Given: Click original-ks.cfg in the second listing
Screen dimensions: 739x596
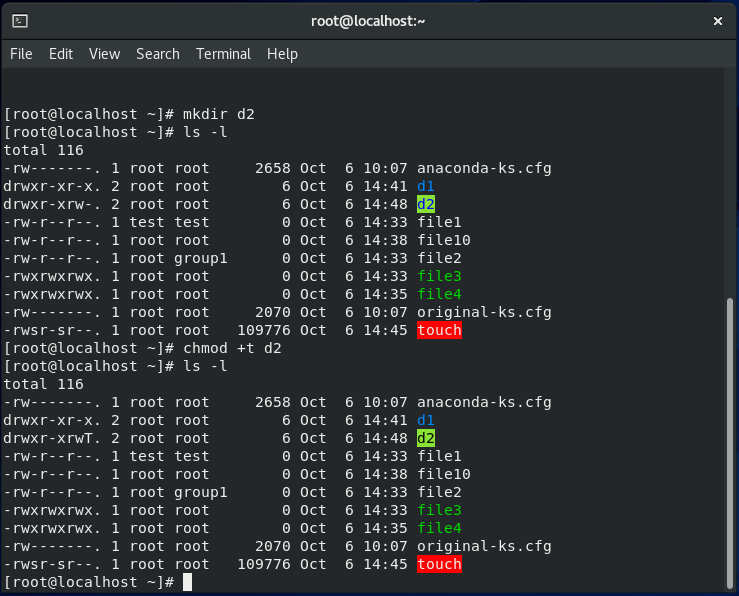Looking at the screenshot, I should [x=484, y=546].
